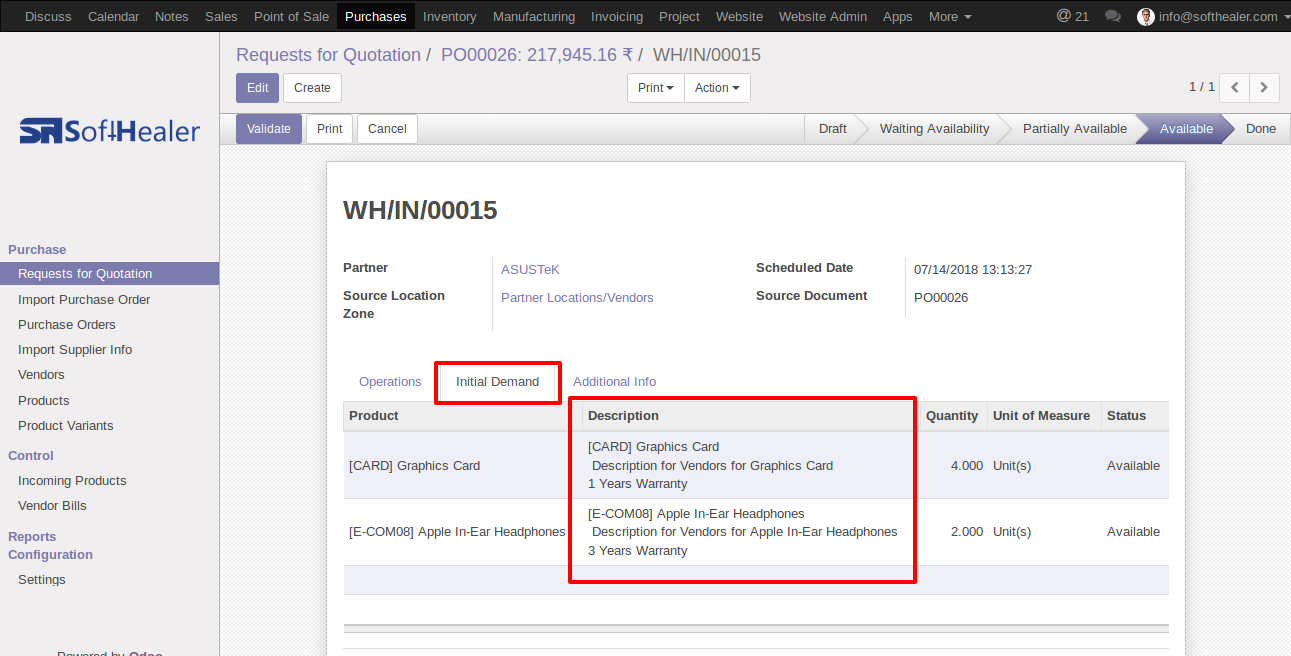This screenshot has width=1291, height=656.
Task: Go to next record arrow
Action: [1265, 88]
